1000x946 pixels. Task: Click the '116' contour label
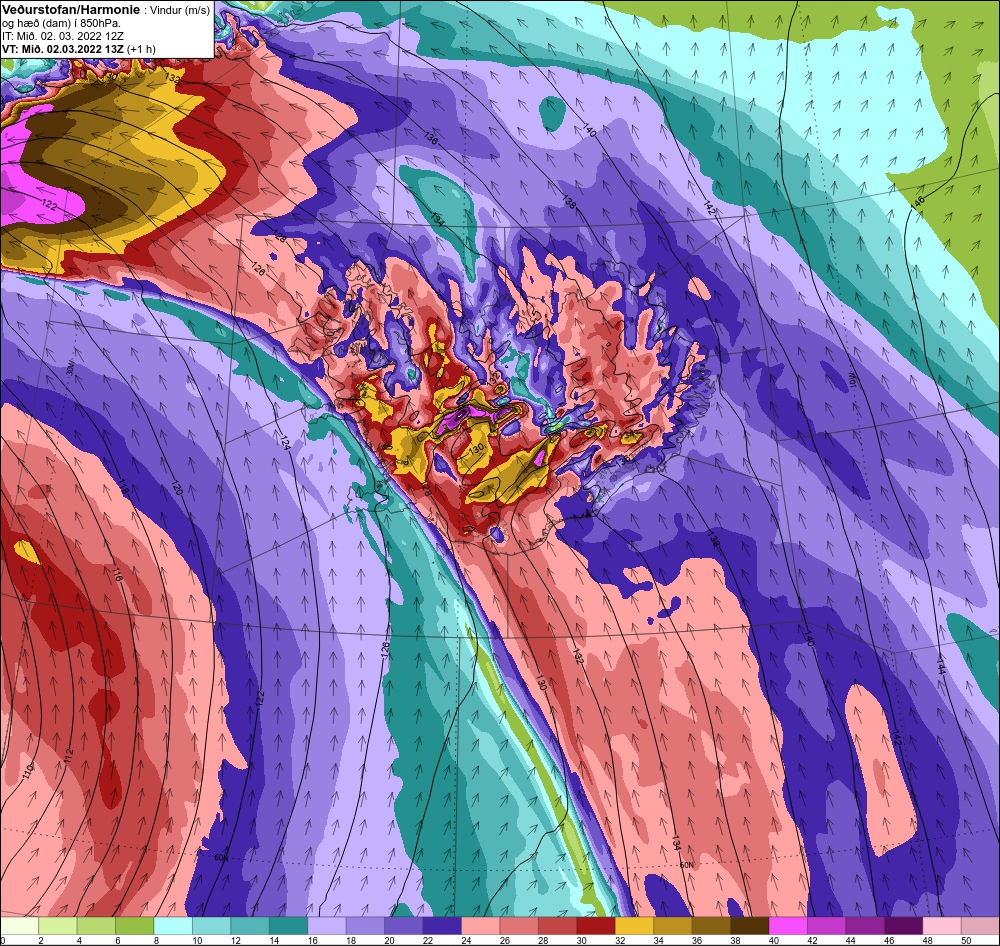click(x=117, y=572)
